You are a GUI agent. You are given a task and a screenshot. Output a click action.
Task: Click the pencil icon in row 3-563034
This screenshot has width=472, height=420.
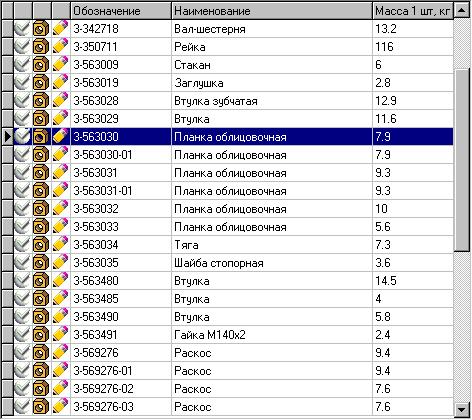click(60, 245)
